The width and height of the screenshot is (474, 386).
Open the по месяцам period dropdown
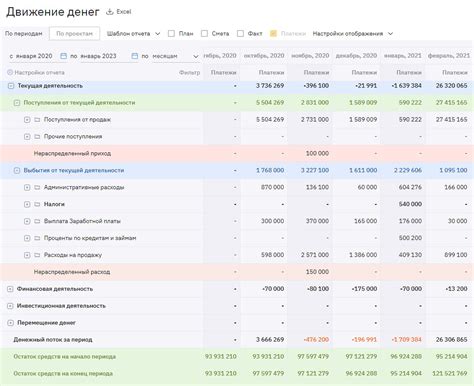(175, 56)
